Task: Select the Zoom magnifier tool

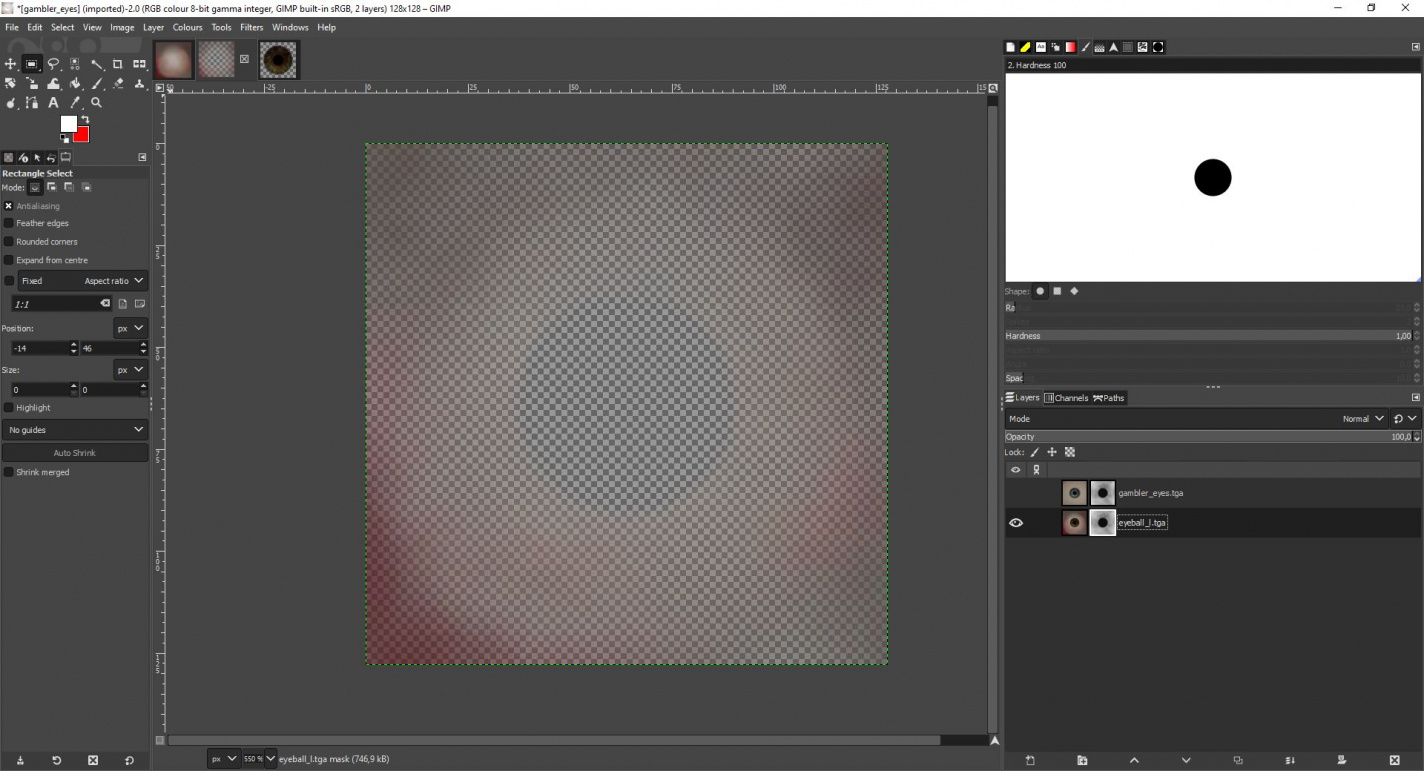Action: (x=97, y=103)
